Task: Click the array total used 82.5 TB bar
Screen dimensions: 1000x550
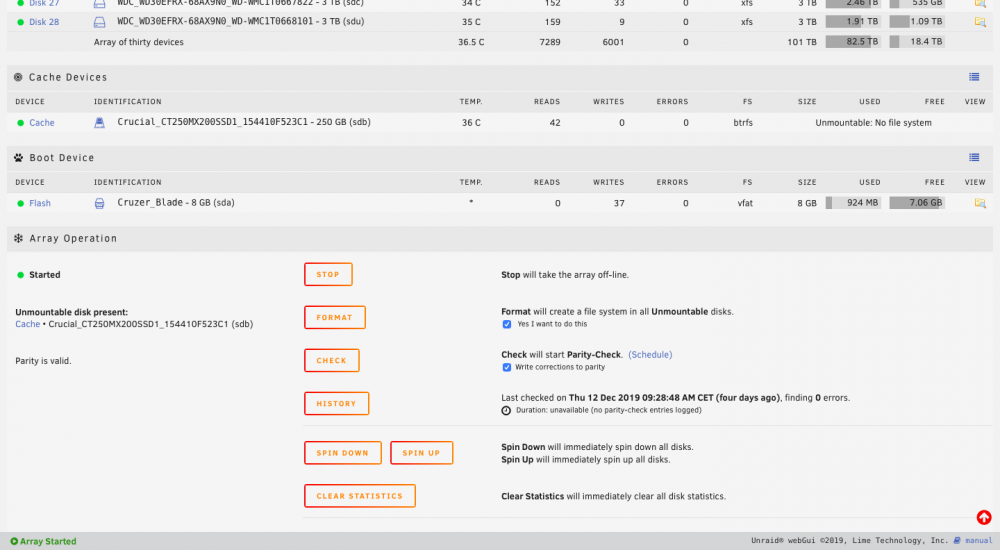Action: (x=853, y=41)
